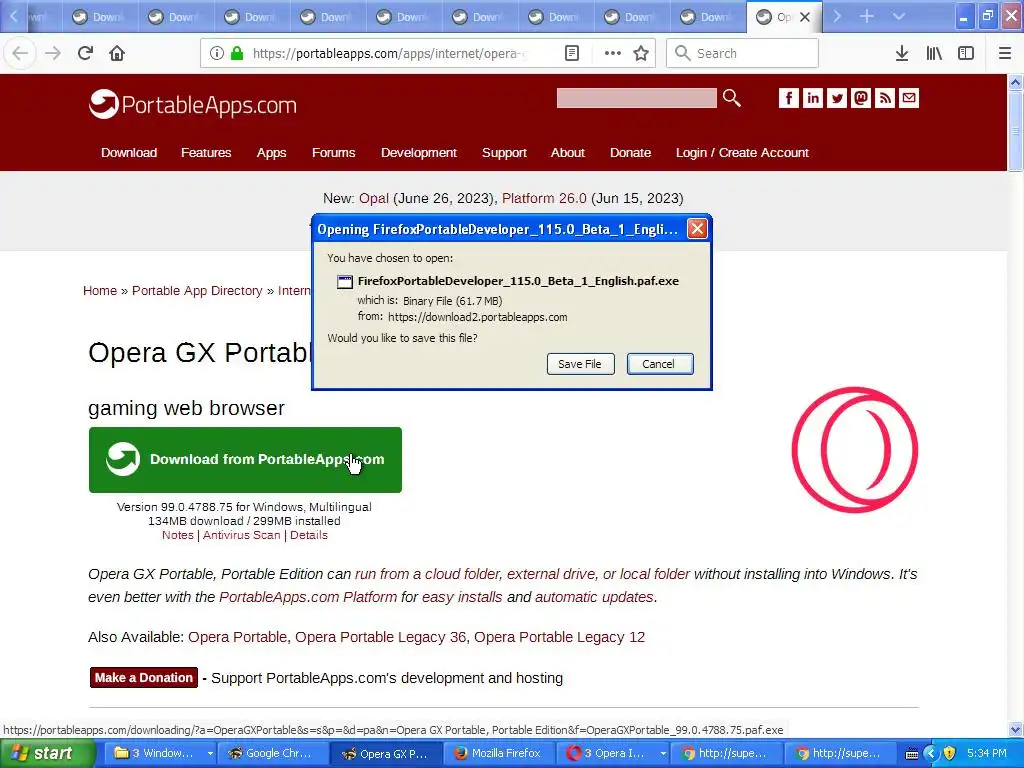This screenshot has width=1024, height=768.
Task: Click the PortableApps.com logo
Action: coord(193,104)
